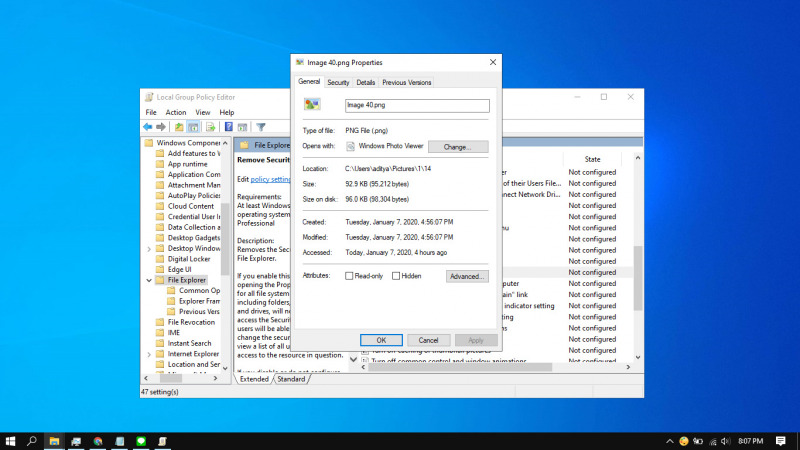This screenshot has height=450, width=800.
Task: Click the network tray icon
Action: pos(713,441)
